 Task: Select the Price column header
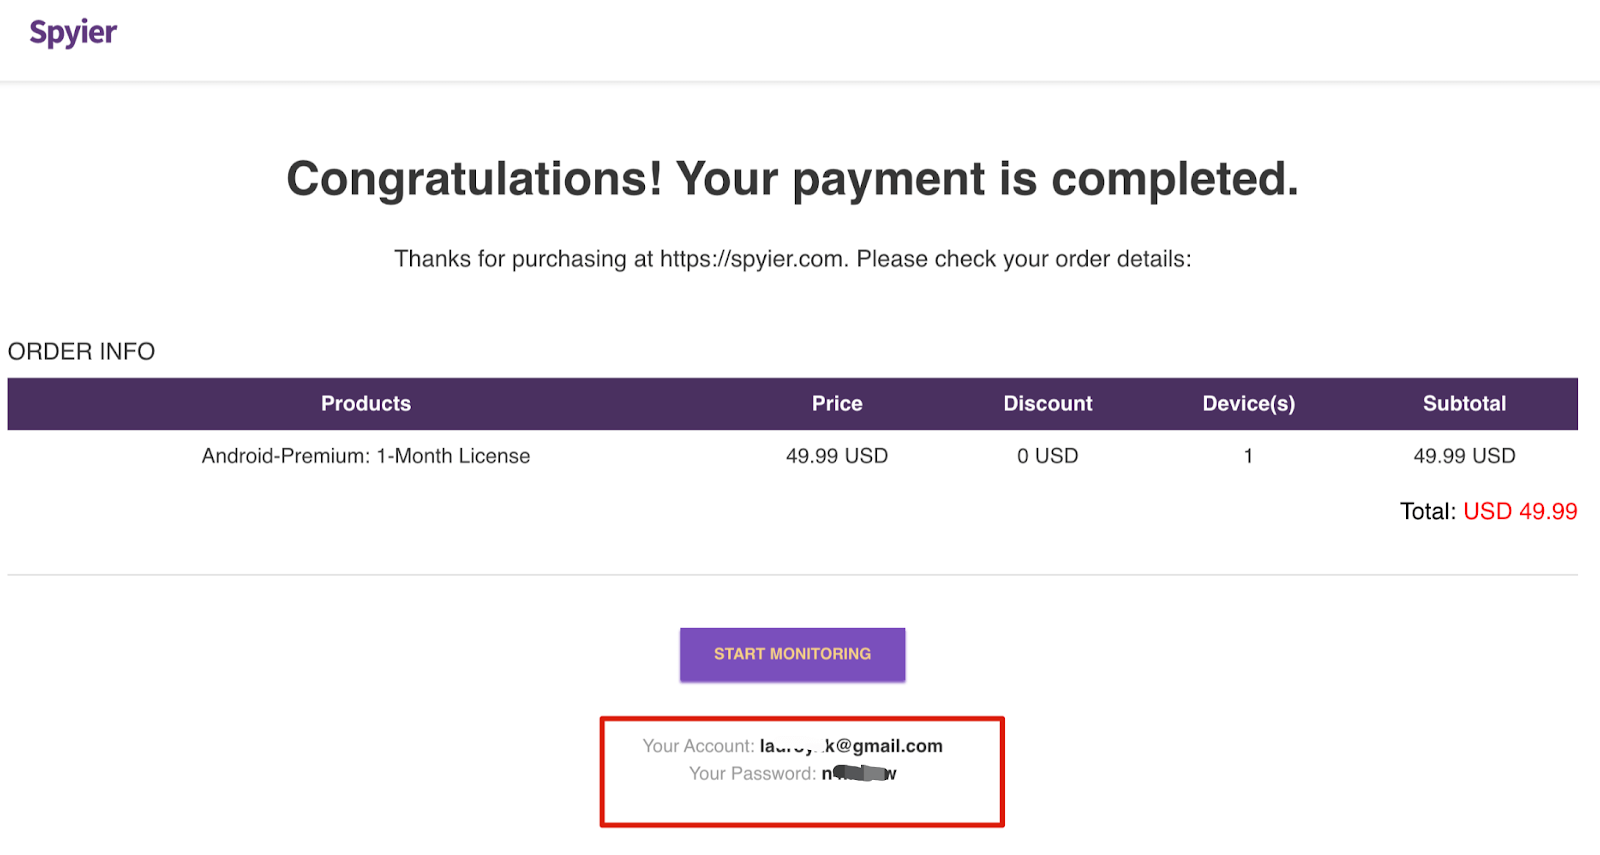[837, 404]
